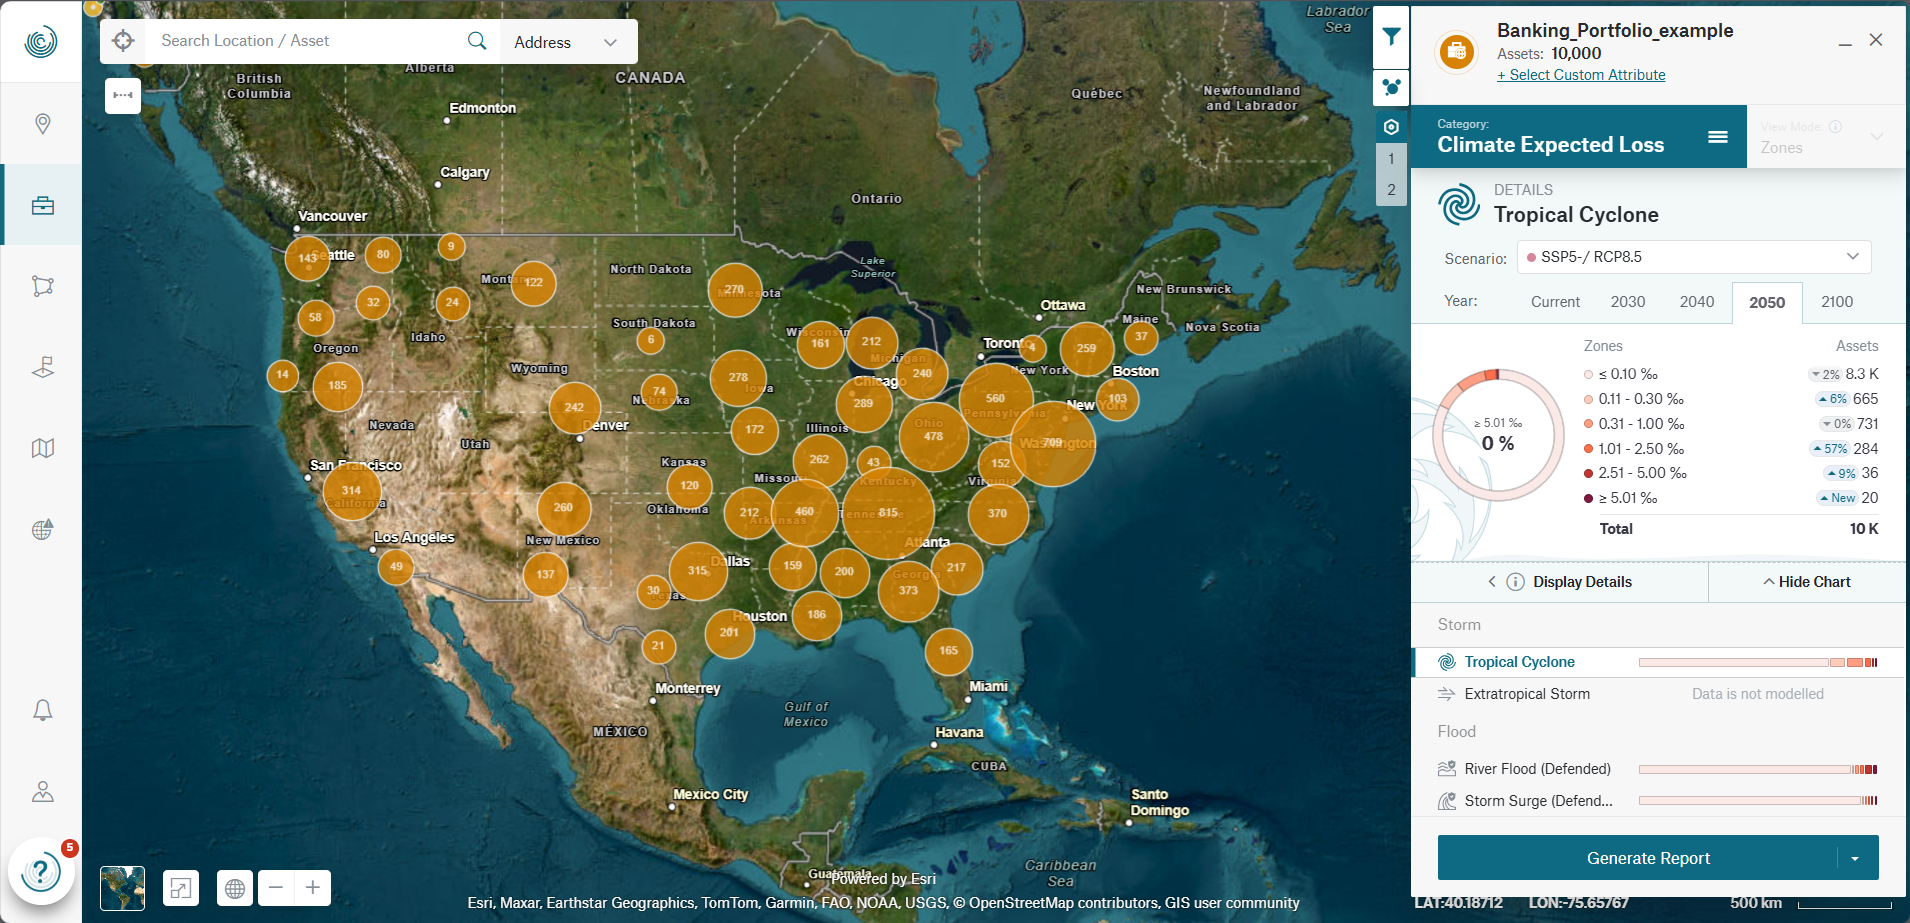Select the Storm Surge (Defended) hazard
The height and width of the screenshot is (923, 1910).
[1536, 800]
